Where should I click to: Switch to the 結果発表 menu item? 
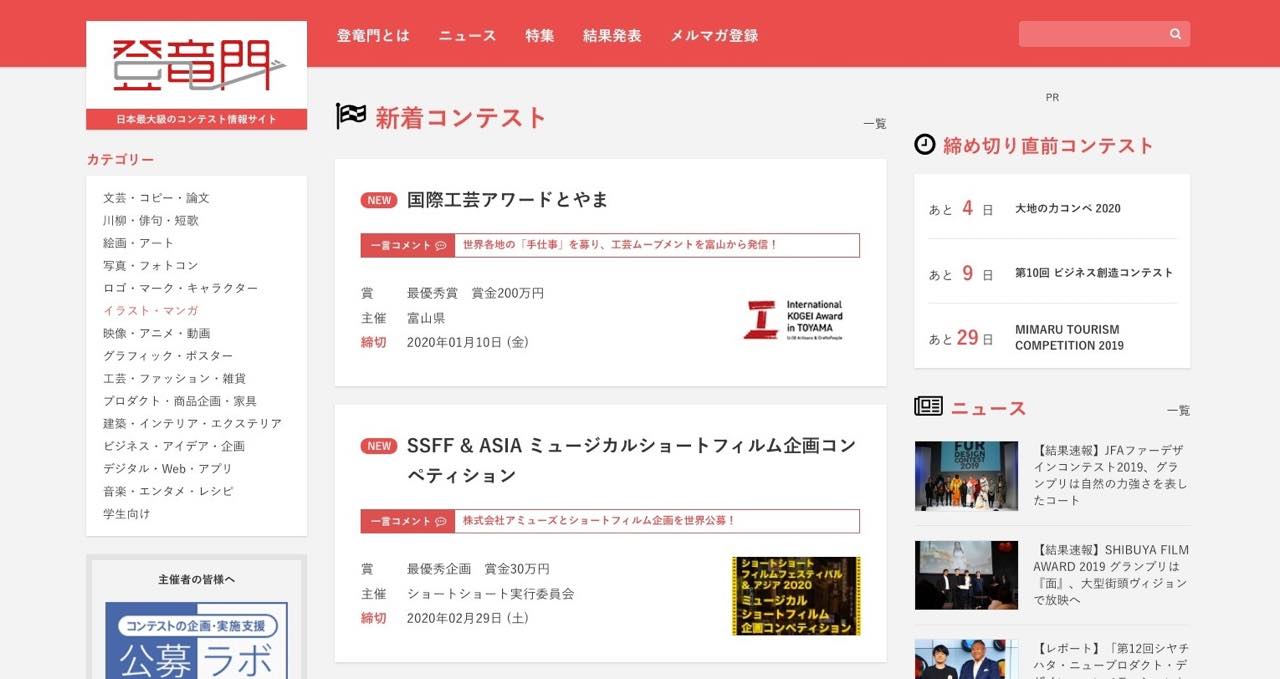pos(611,34)
